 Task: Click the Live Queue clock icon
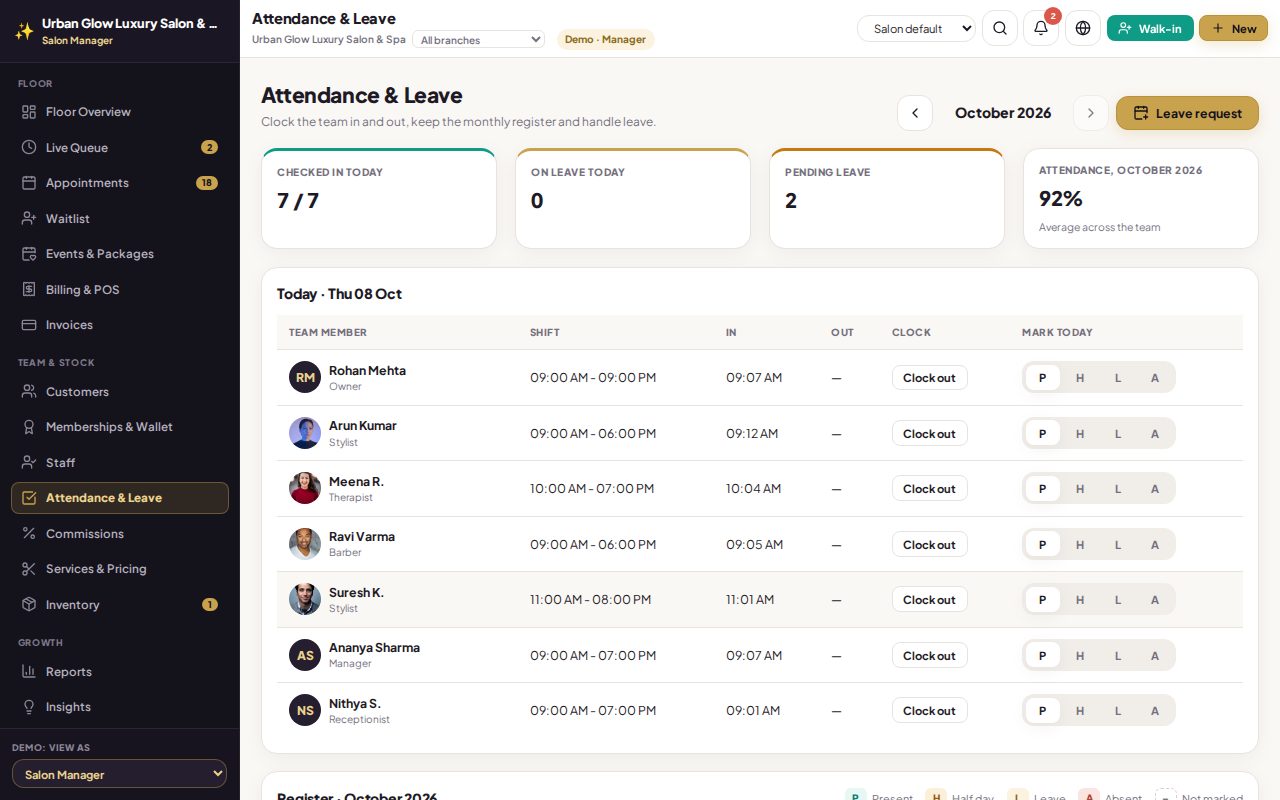(x=29, y=147)
